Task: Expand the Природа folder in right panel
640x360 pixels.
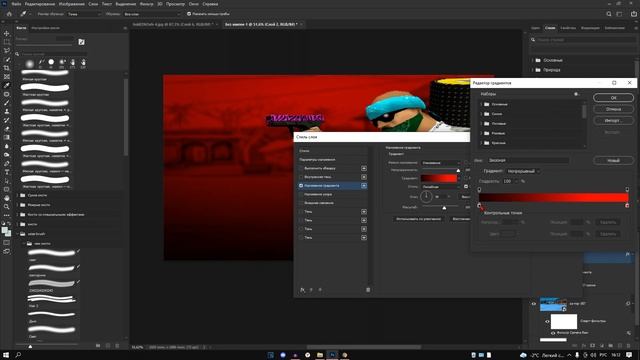Action: [x=533, y=70]
